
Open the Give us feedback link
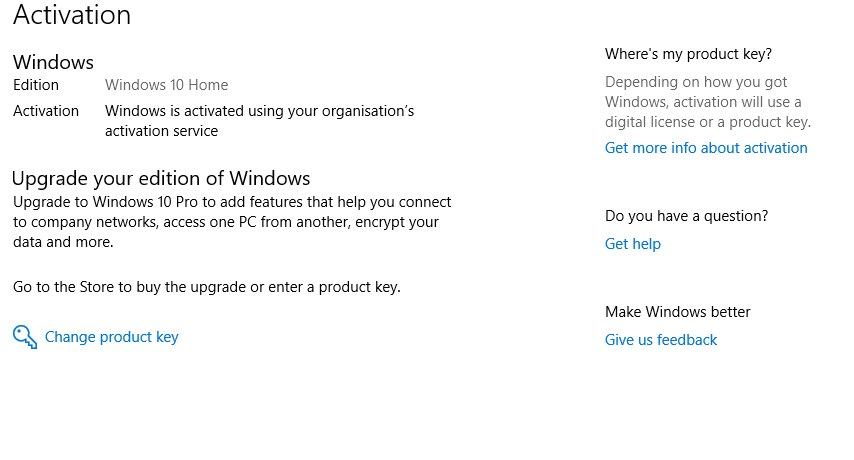coord(660,340)
